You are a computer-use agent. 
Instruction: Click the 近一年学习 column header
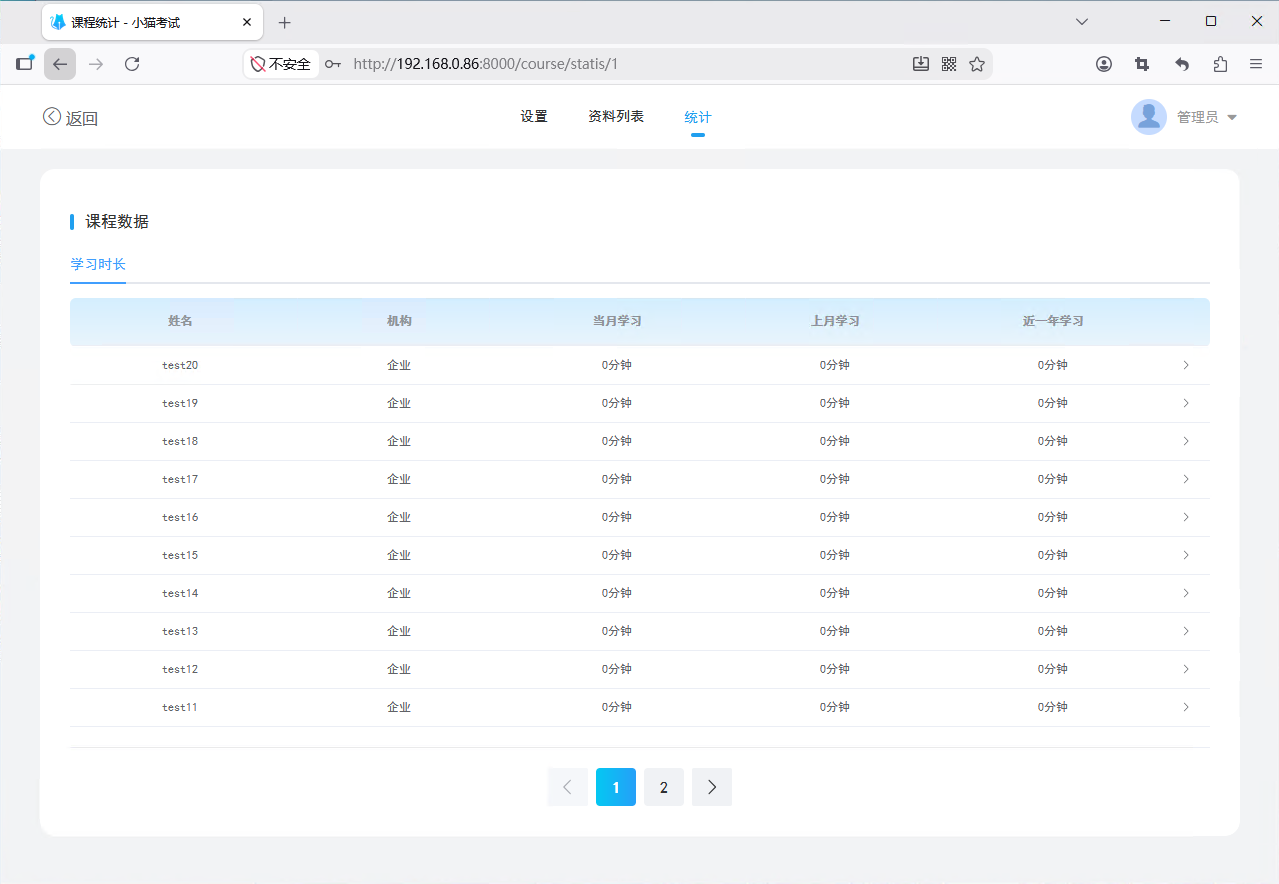1053,321
